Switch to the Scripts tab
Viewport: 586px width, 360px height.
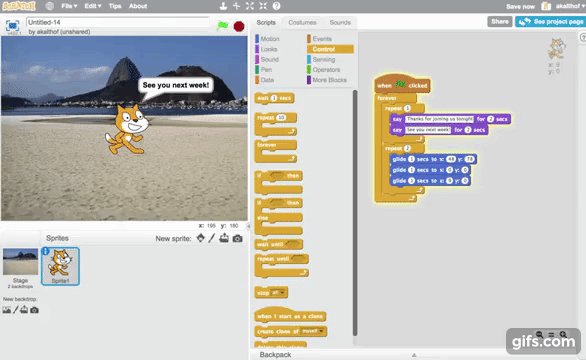pyautogui.click(x=266, y=22)
